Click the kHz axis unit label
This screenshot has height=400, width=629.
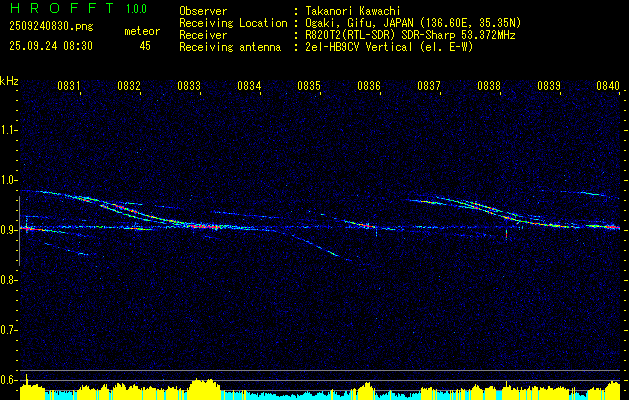[x=9, y=81]
